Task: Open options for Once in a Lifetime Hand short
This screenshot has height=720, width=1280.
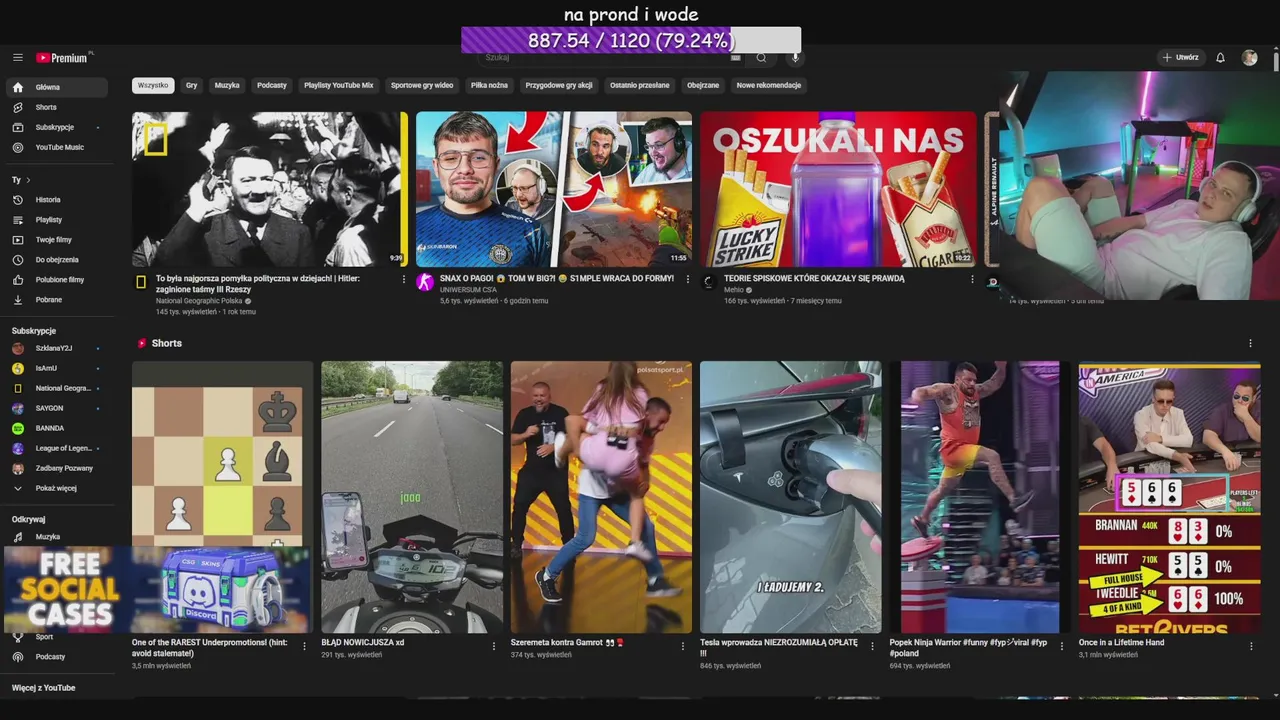Action: 1251,646
